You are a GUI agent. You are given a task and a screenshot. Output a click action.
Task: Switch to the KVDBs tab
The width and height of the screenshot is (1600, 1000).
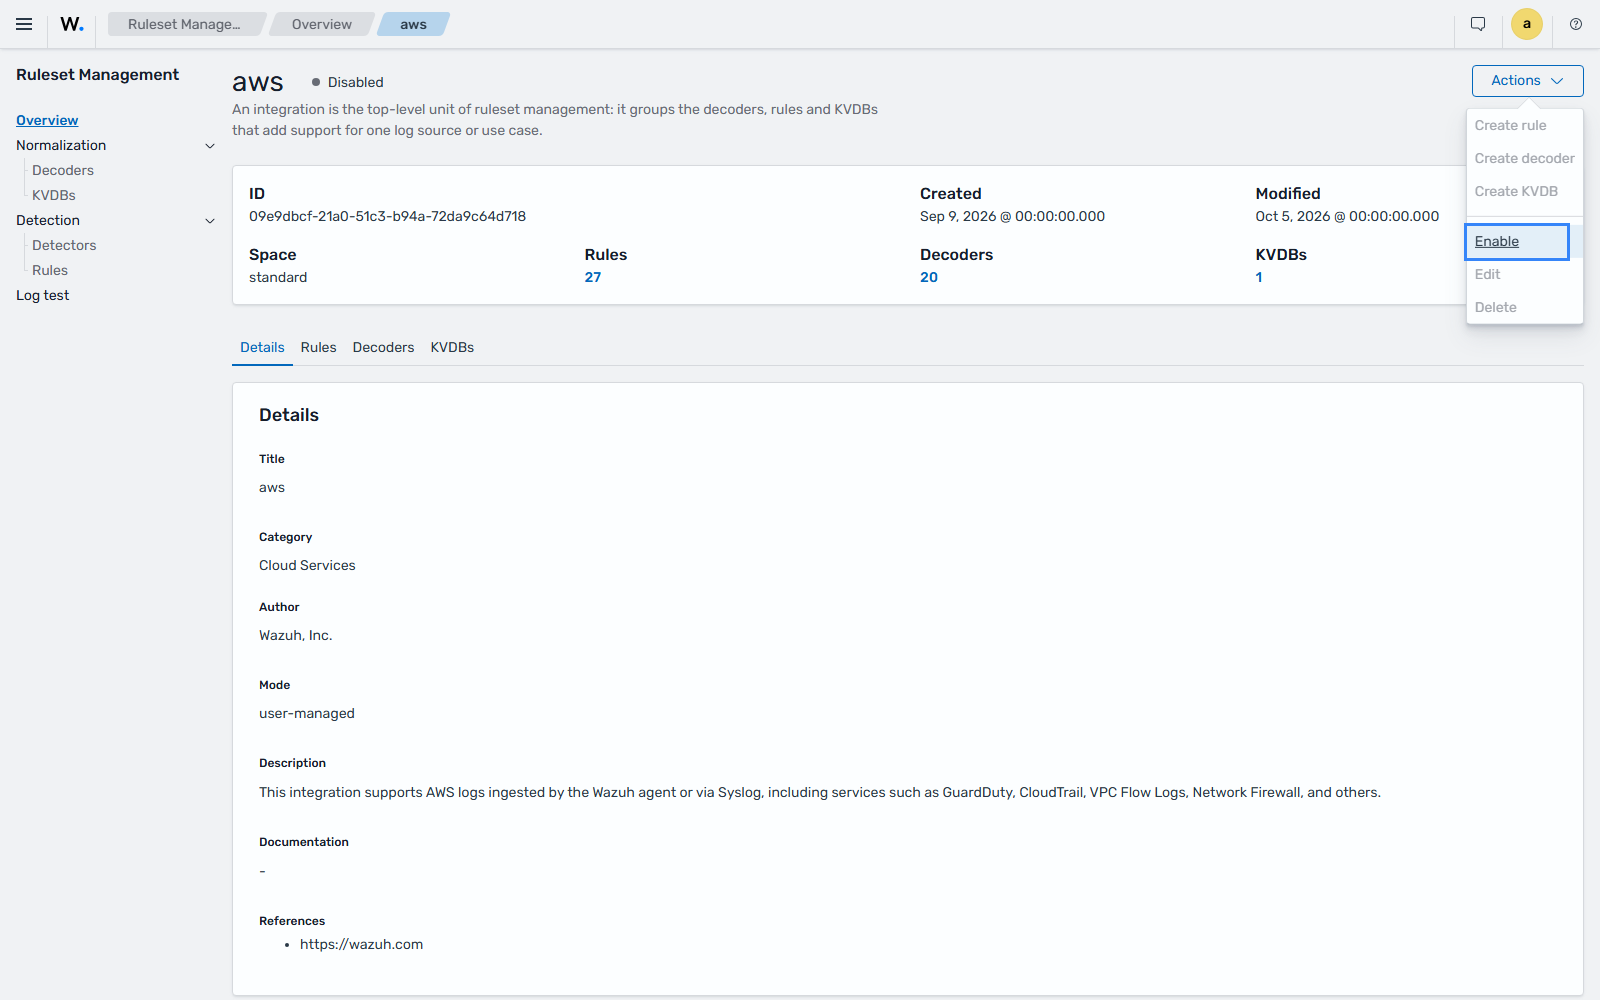[452, 347]
